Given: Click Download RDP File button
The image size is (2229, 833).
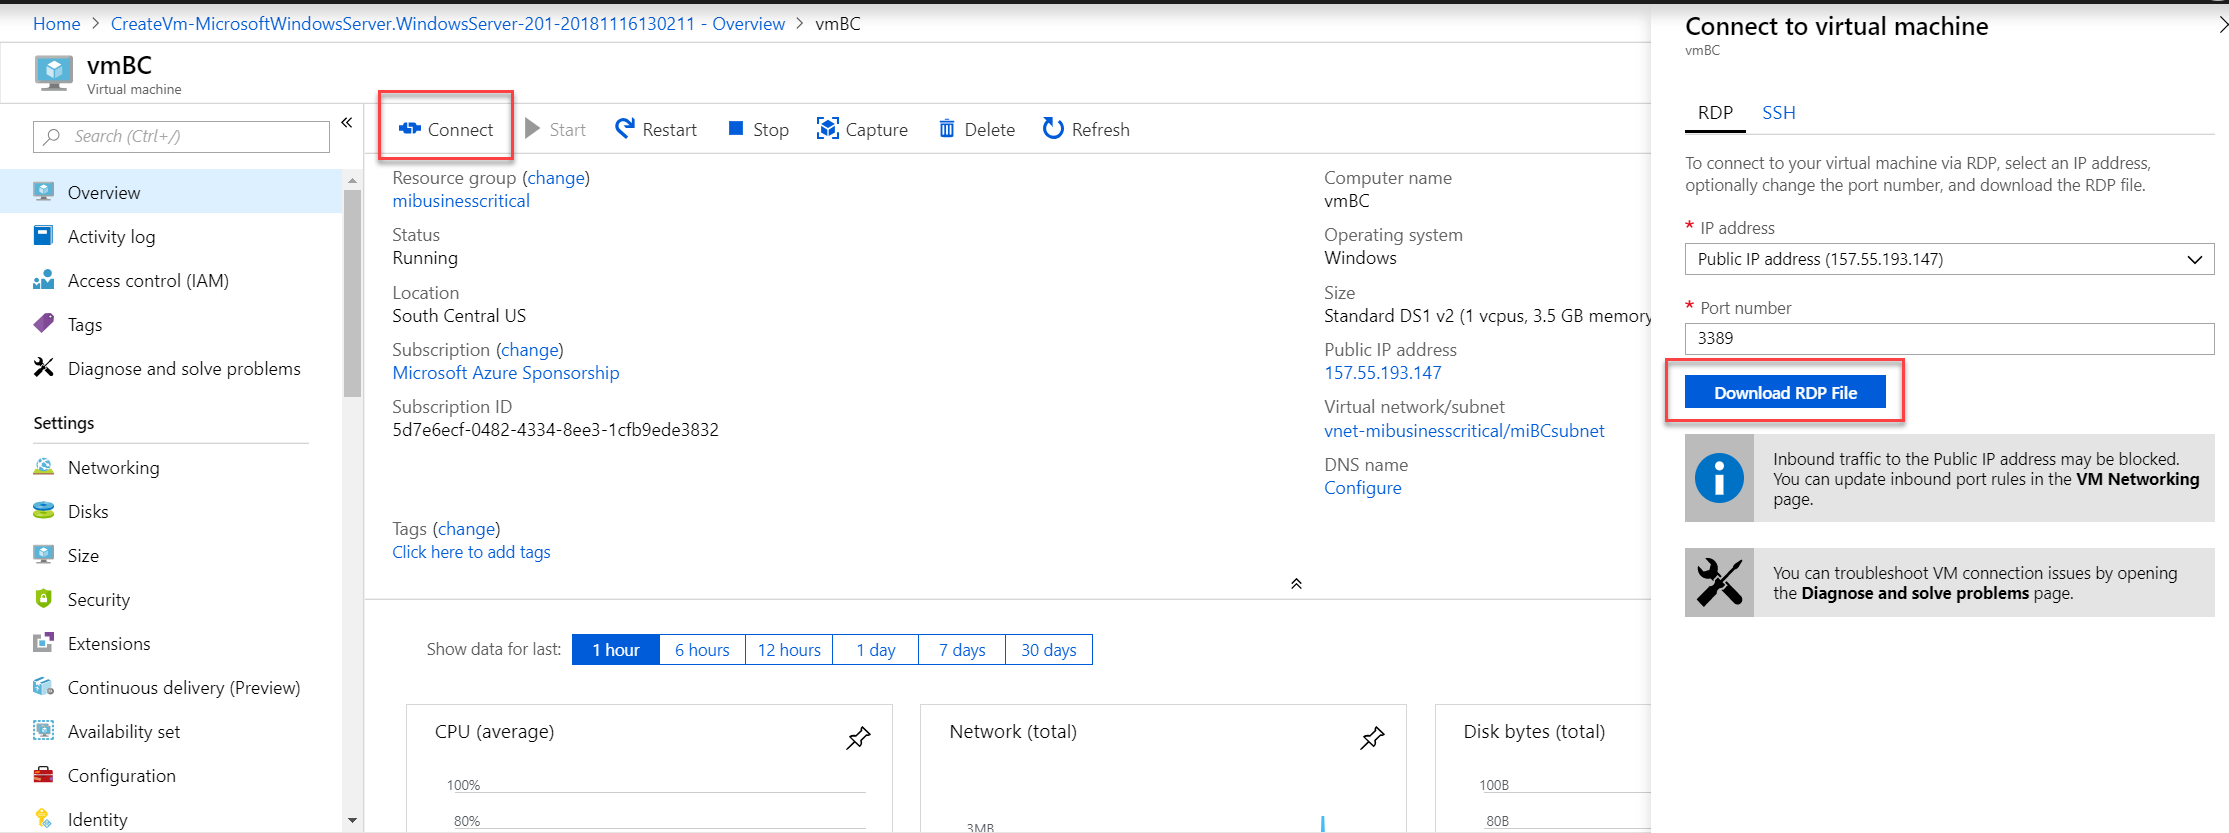Looking at the screenshot, I should (1785, 393).
